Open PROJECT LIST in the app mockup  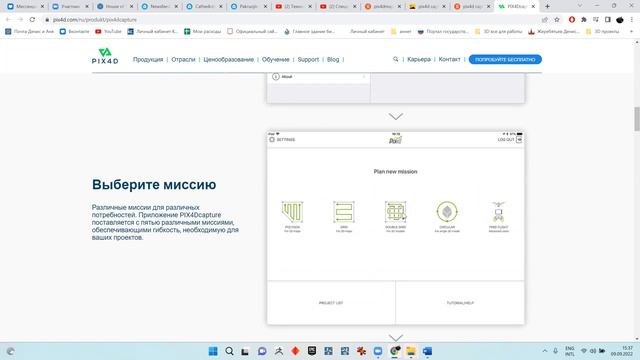pos(331,303)
